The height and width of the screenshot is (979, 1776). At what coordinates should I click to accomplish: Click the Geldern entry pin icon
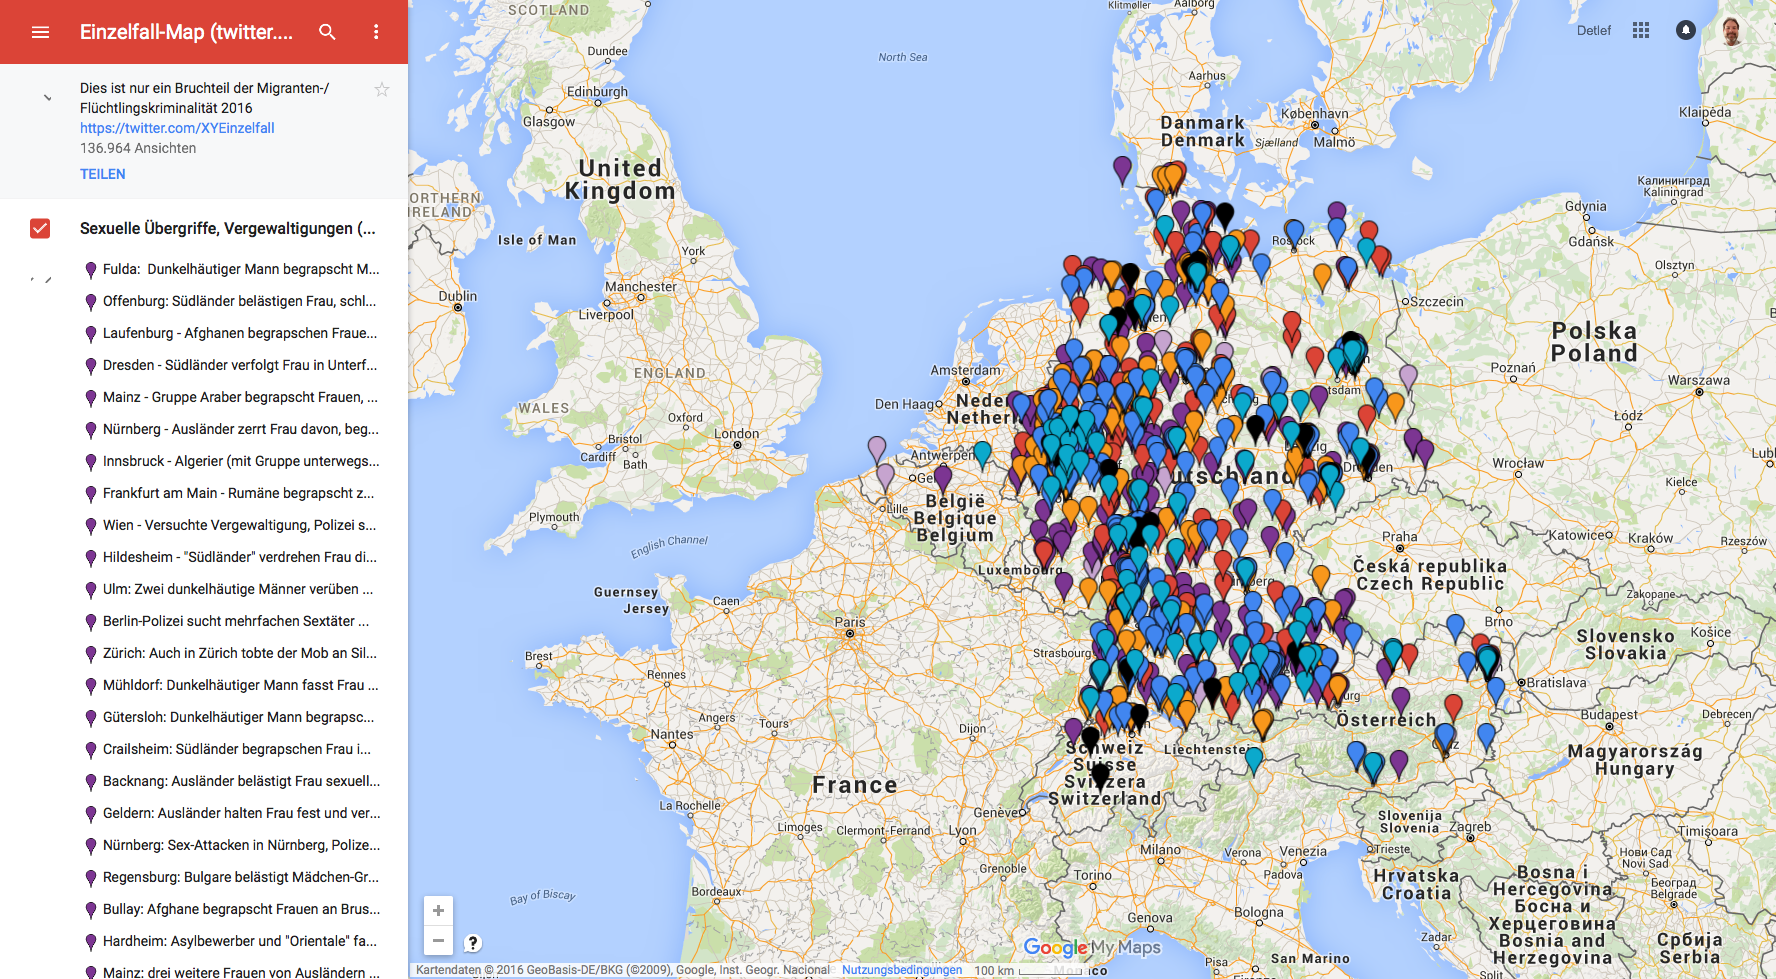pos(91,814)
